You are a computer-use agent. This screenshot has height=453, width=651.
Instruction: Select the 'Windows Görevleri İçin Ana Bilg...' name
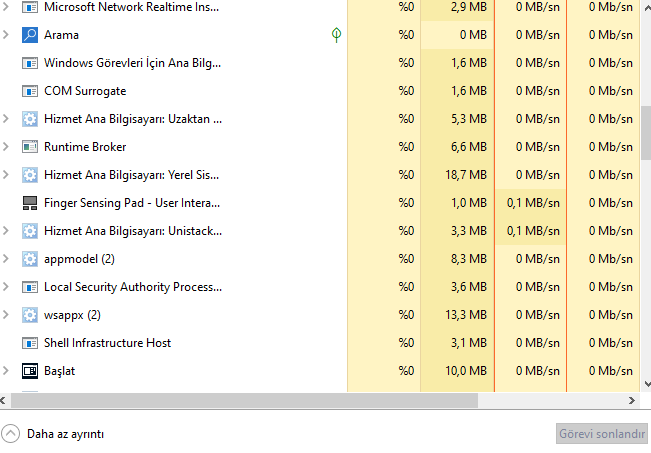point(132,63)
